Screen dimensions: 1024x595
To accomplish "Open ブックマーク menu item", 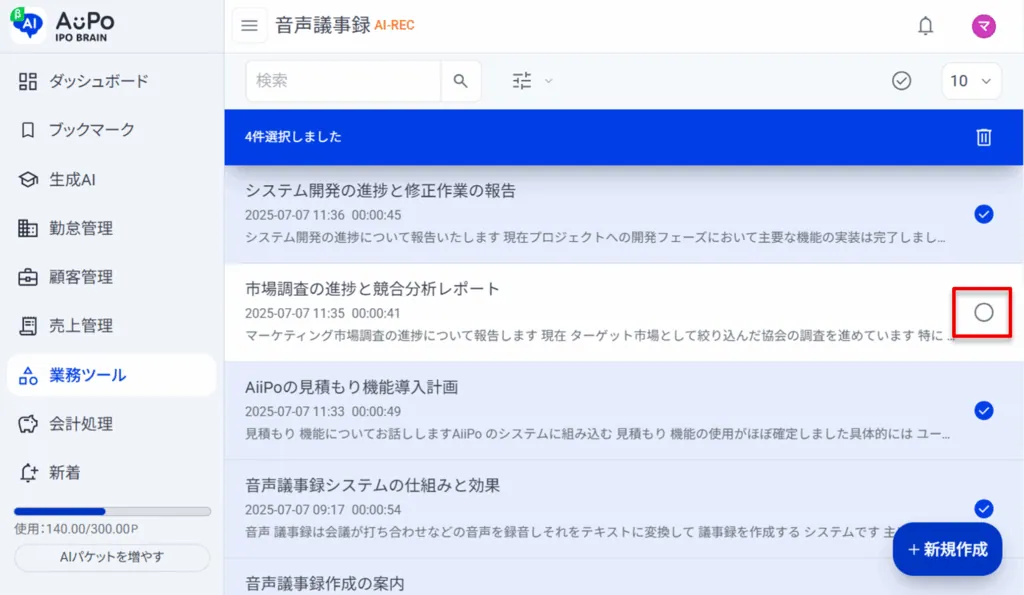I will 112,130.
